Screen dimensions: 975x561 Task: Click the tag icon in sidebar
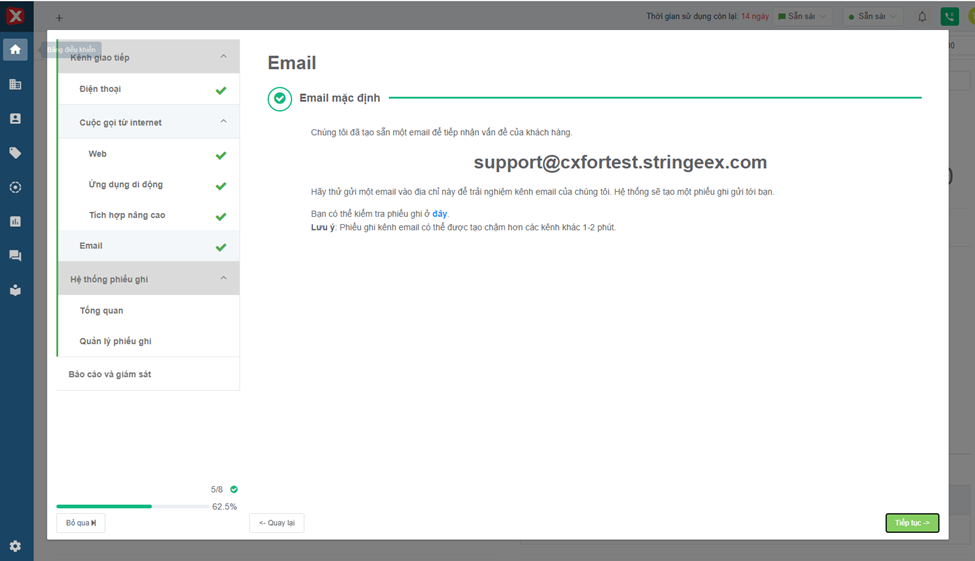15,153
